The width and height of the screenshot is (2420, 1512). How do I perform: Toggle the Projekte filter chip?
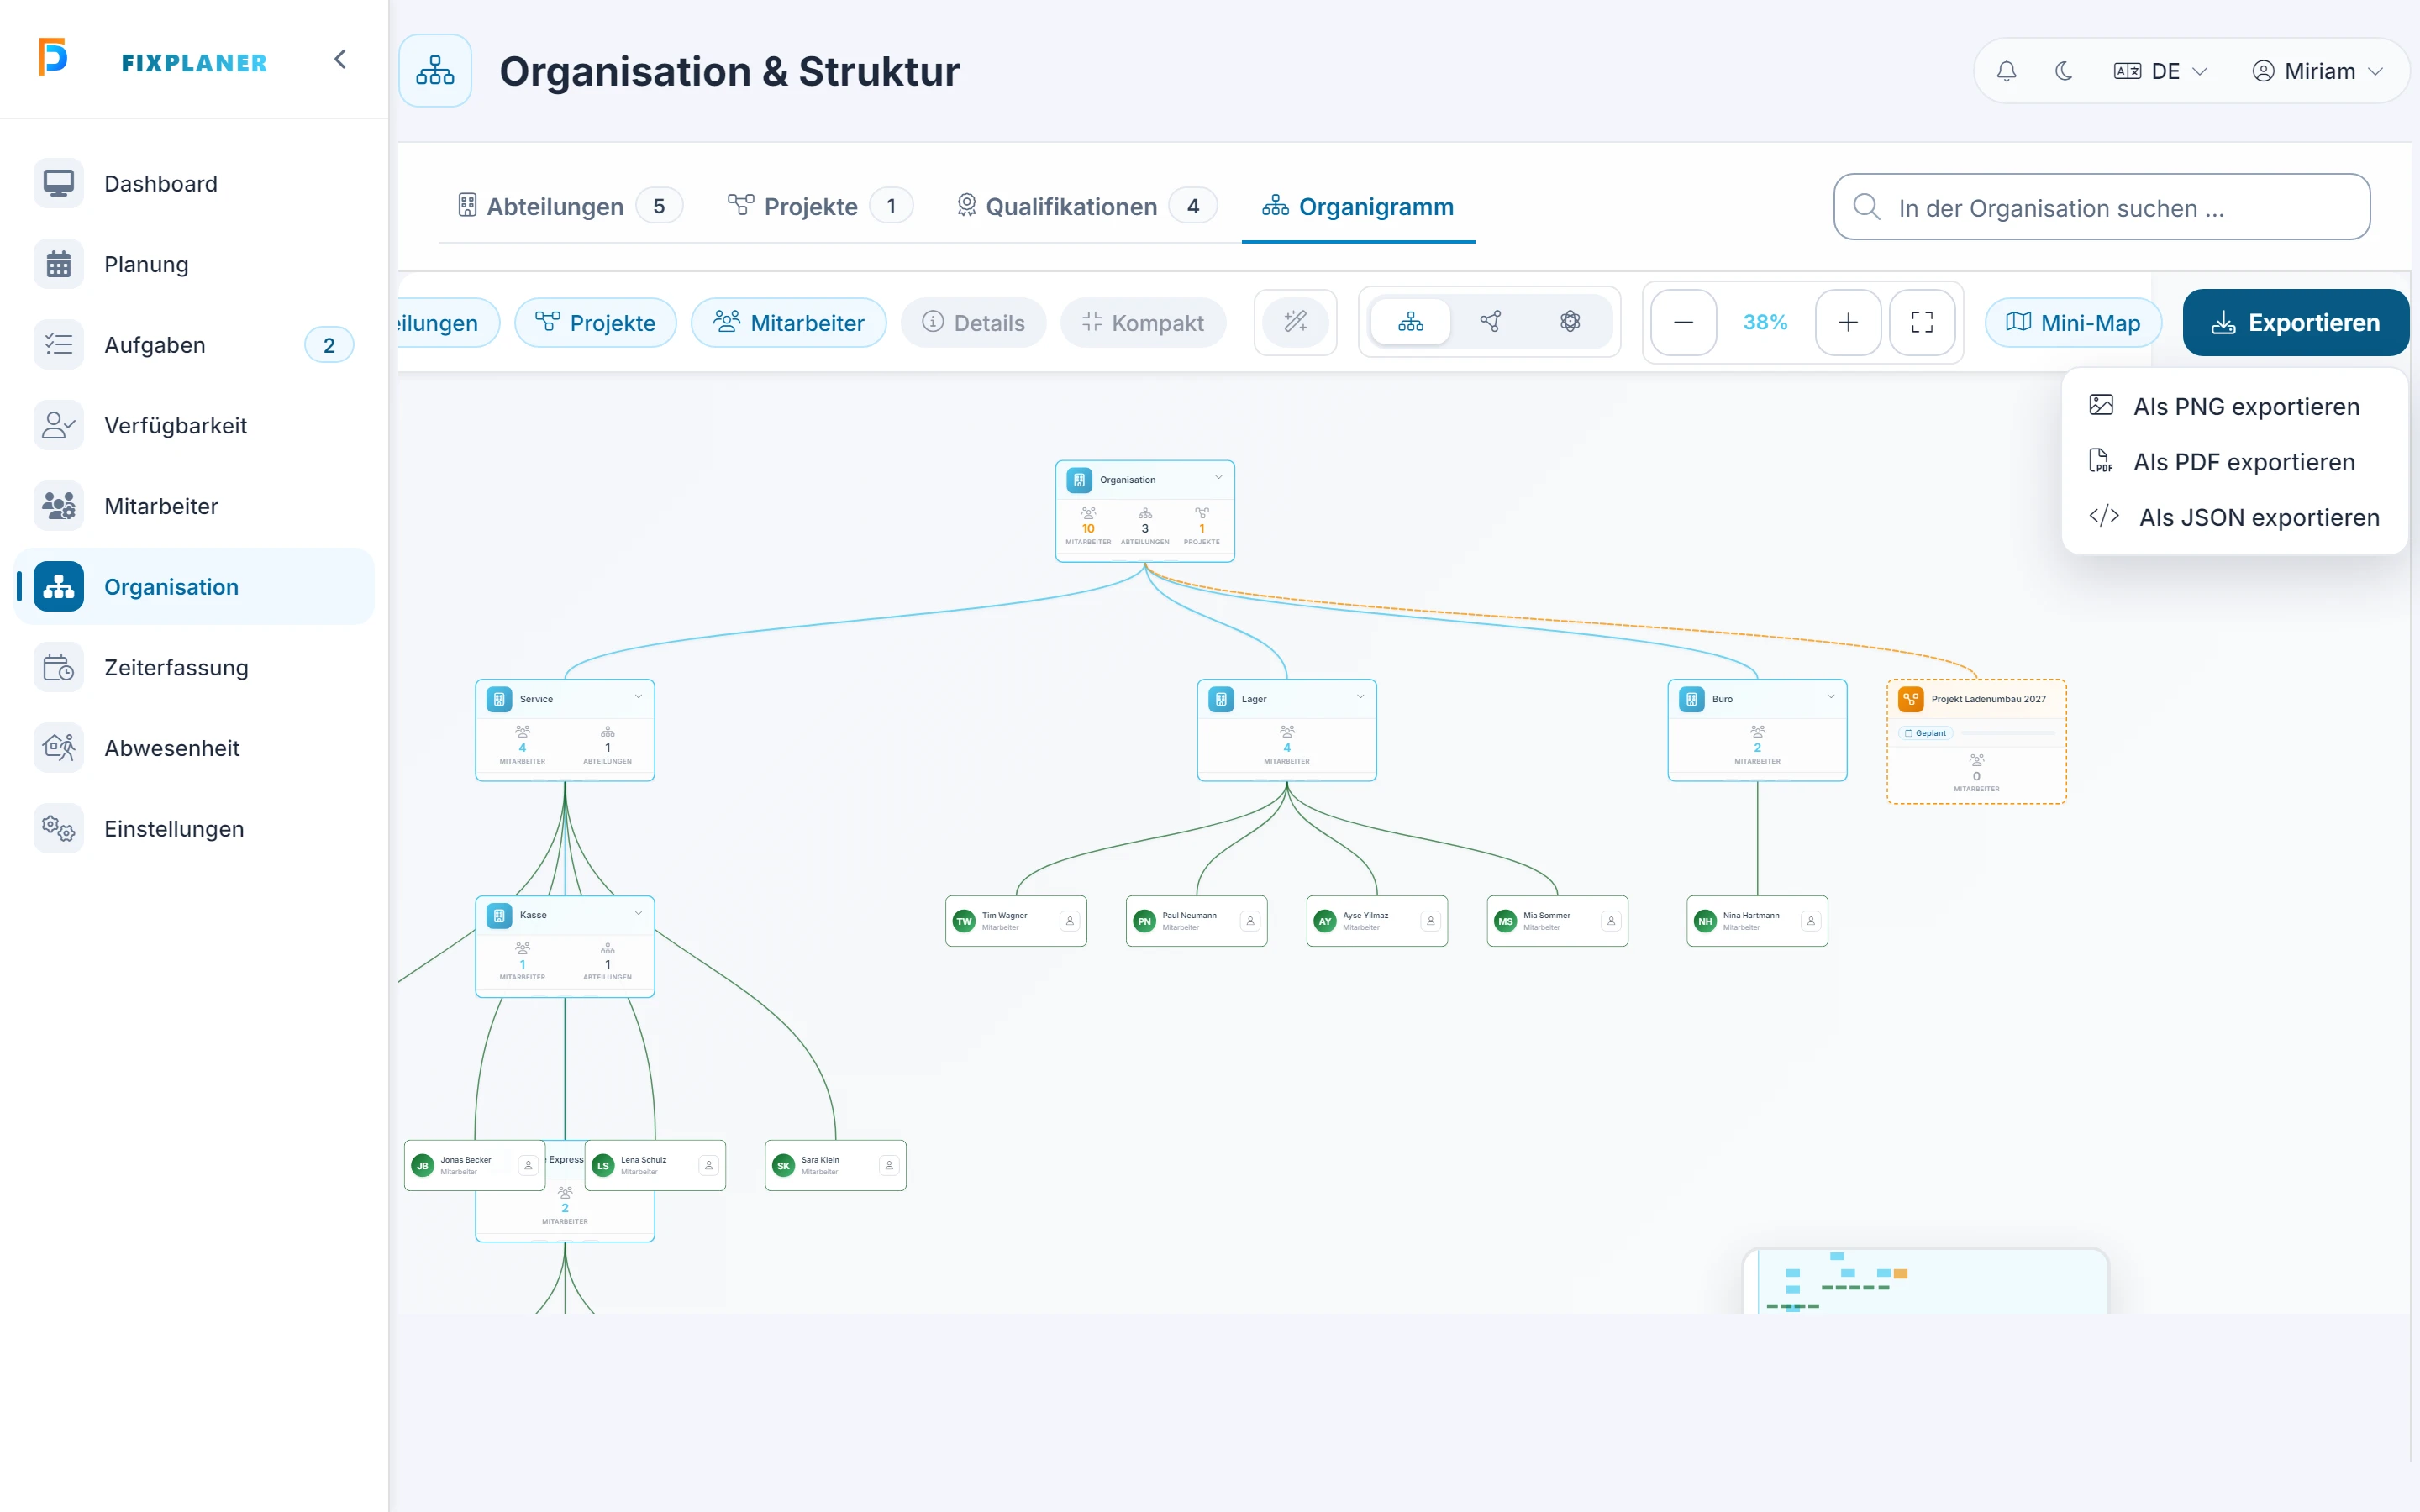tap(596, 323)
